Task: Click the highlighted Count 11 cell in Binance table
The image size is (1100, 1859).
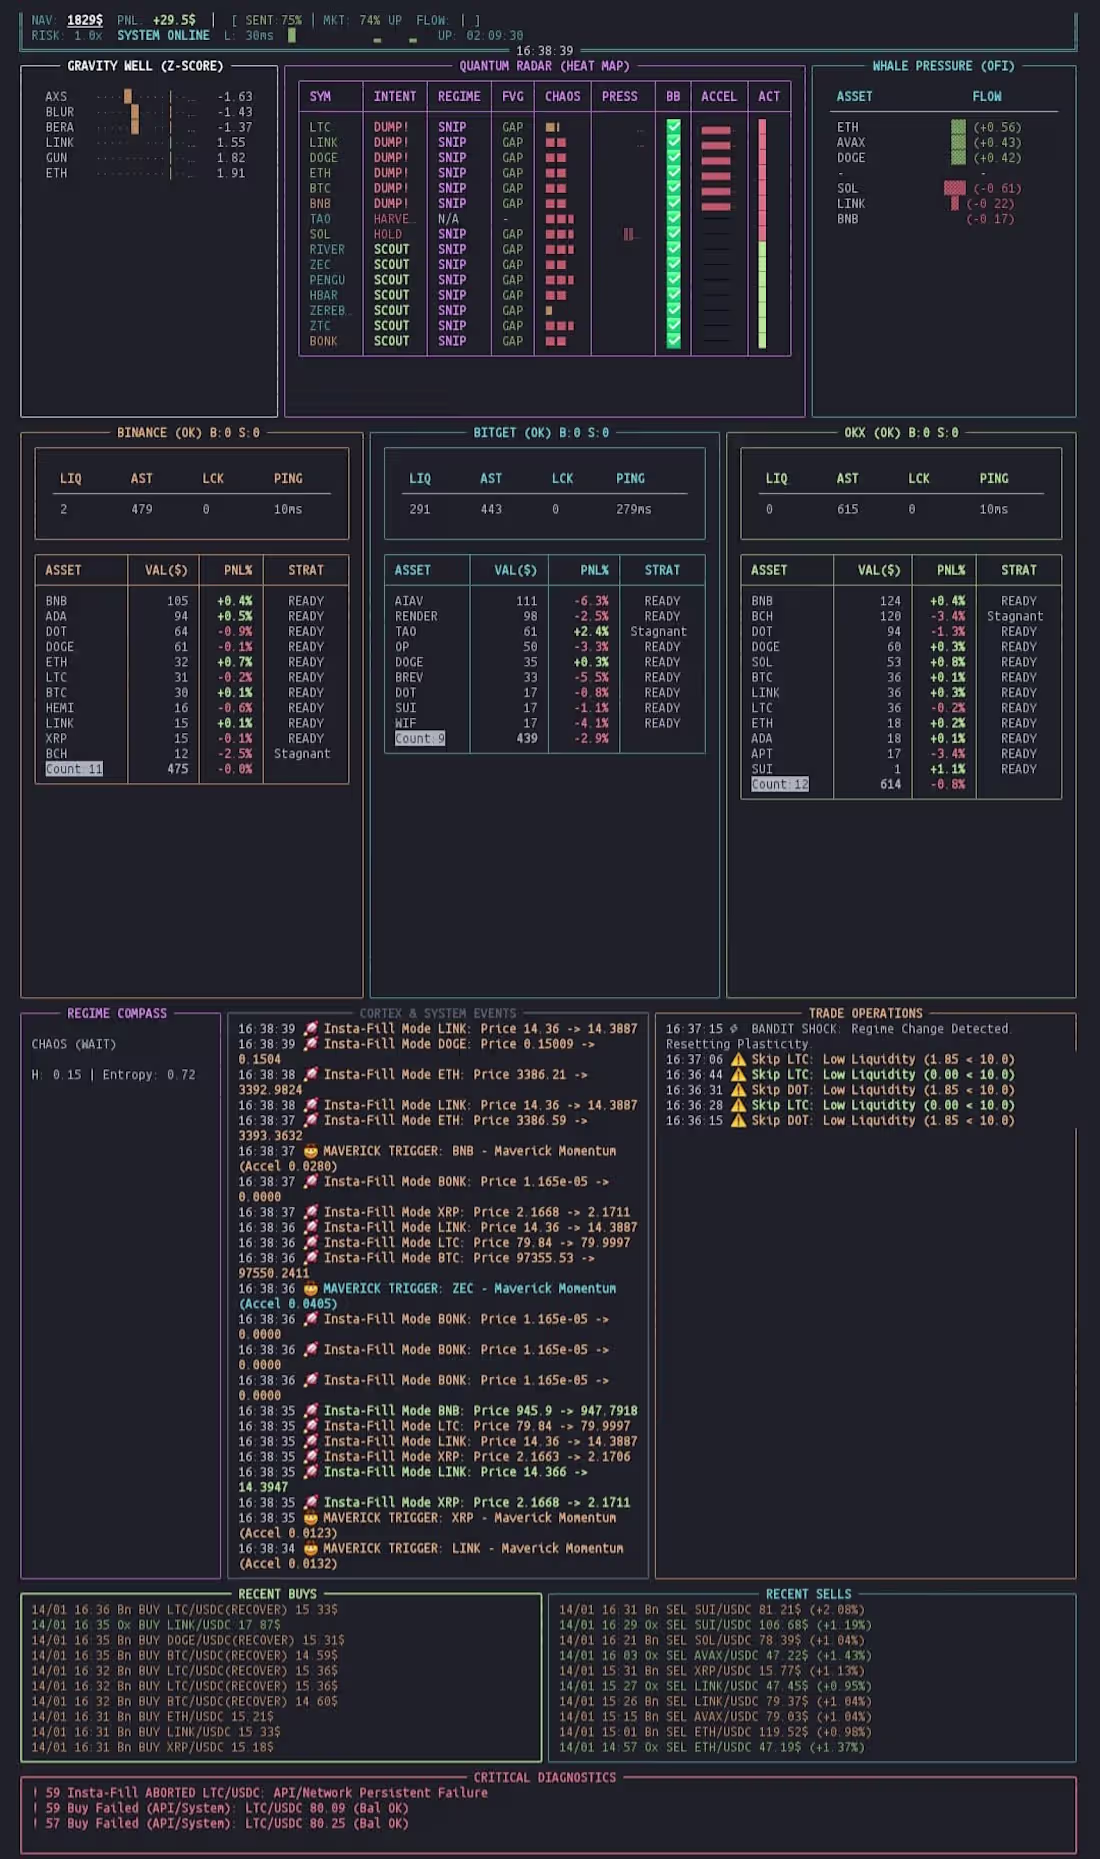Action: coord(74,769)
